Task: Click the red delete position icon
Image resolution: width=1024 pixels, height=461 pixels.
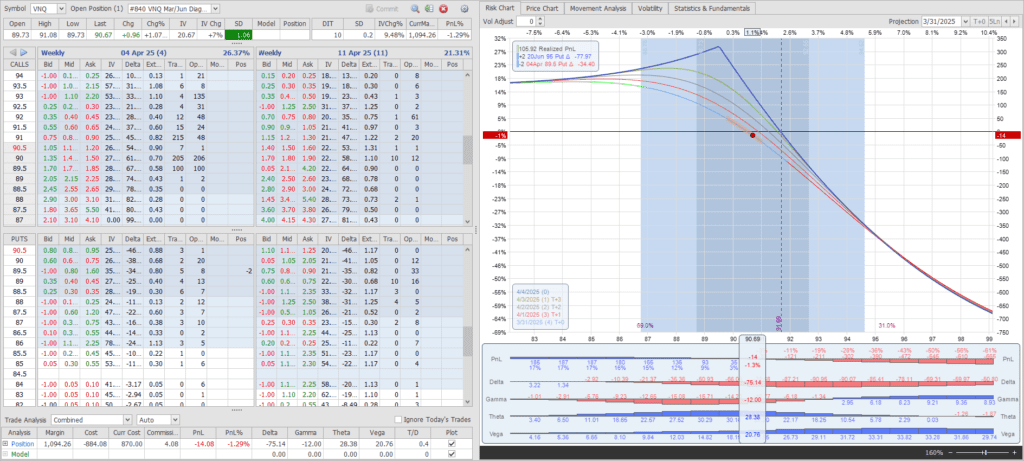Action: (443, 8)
